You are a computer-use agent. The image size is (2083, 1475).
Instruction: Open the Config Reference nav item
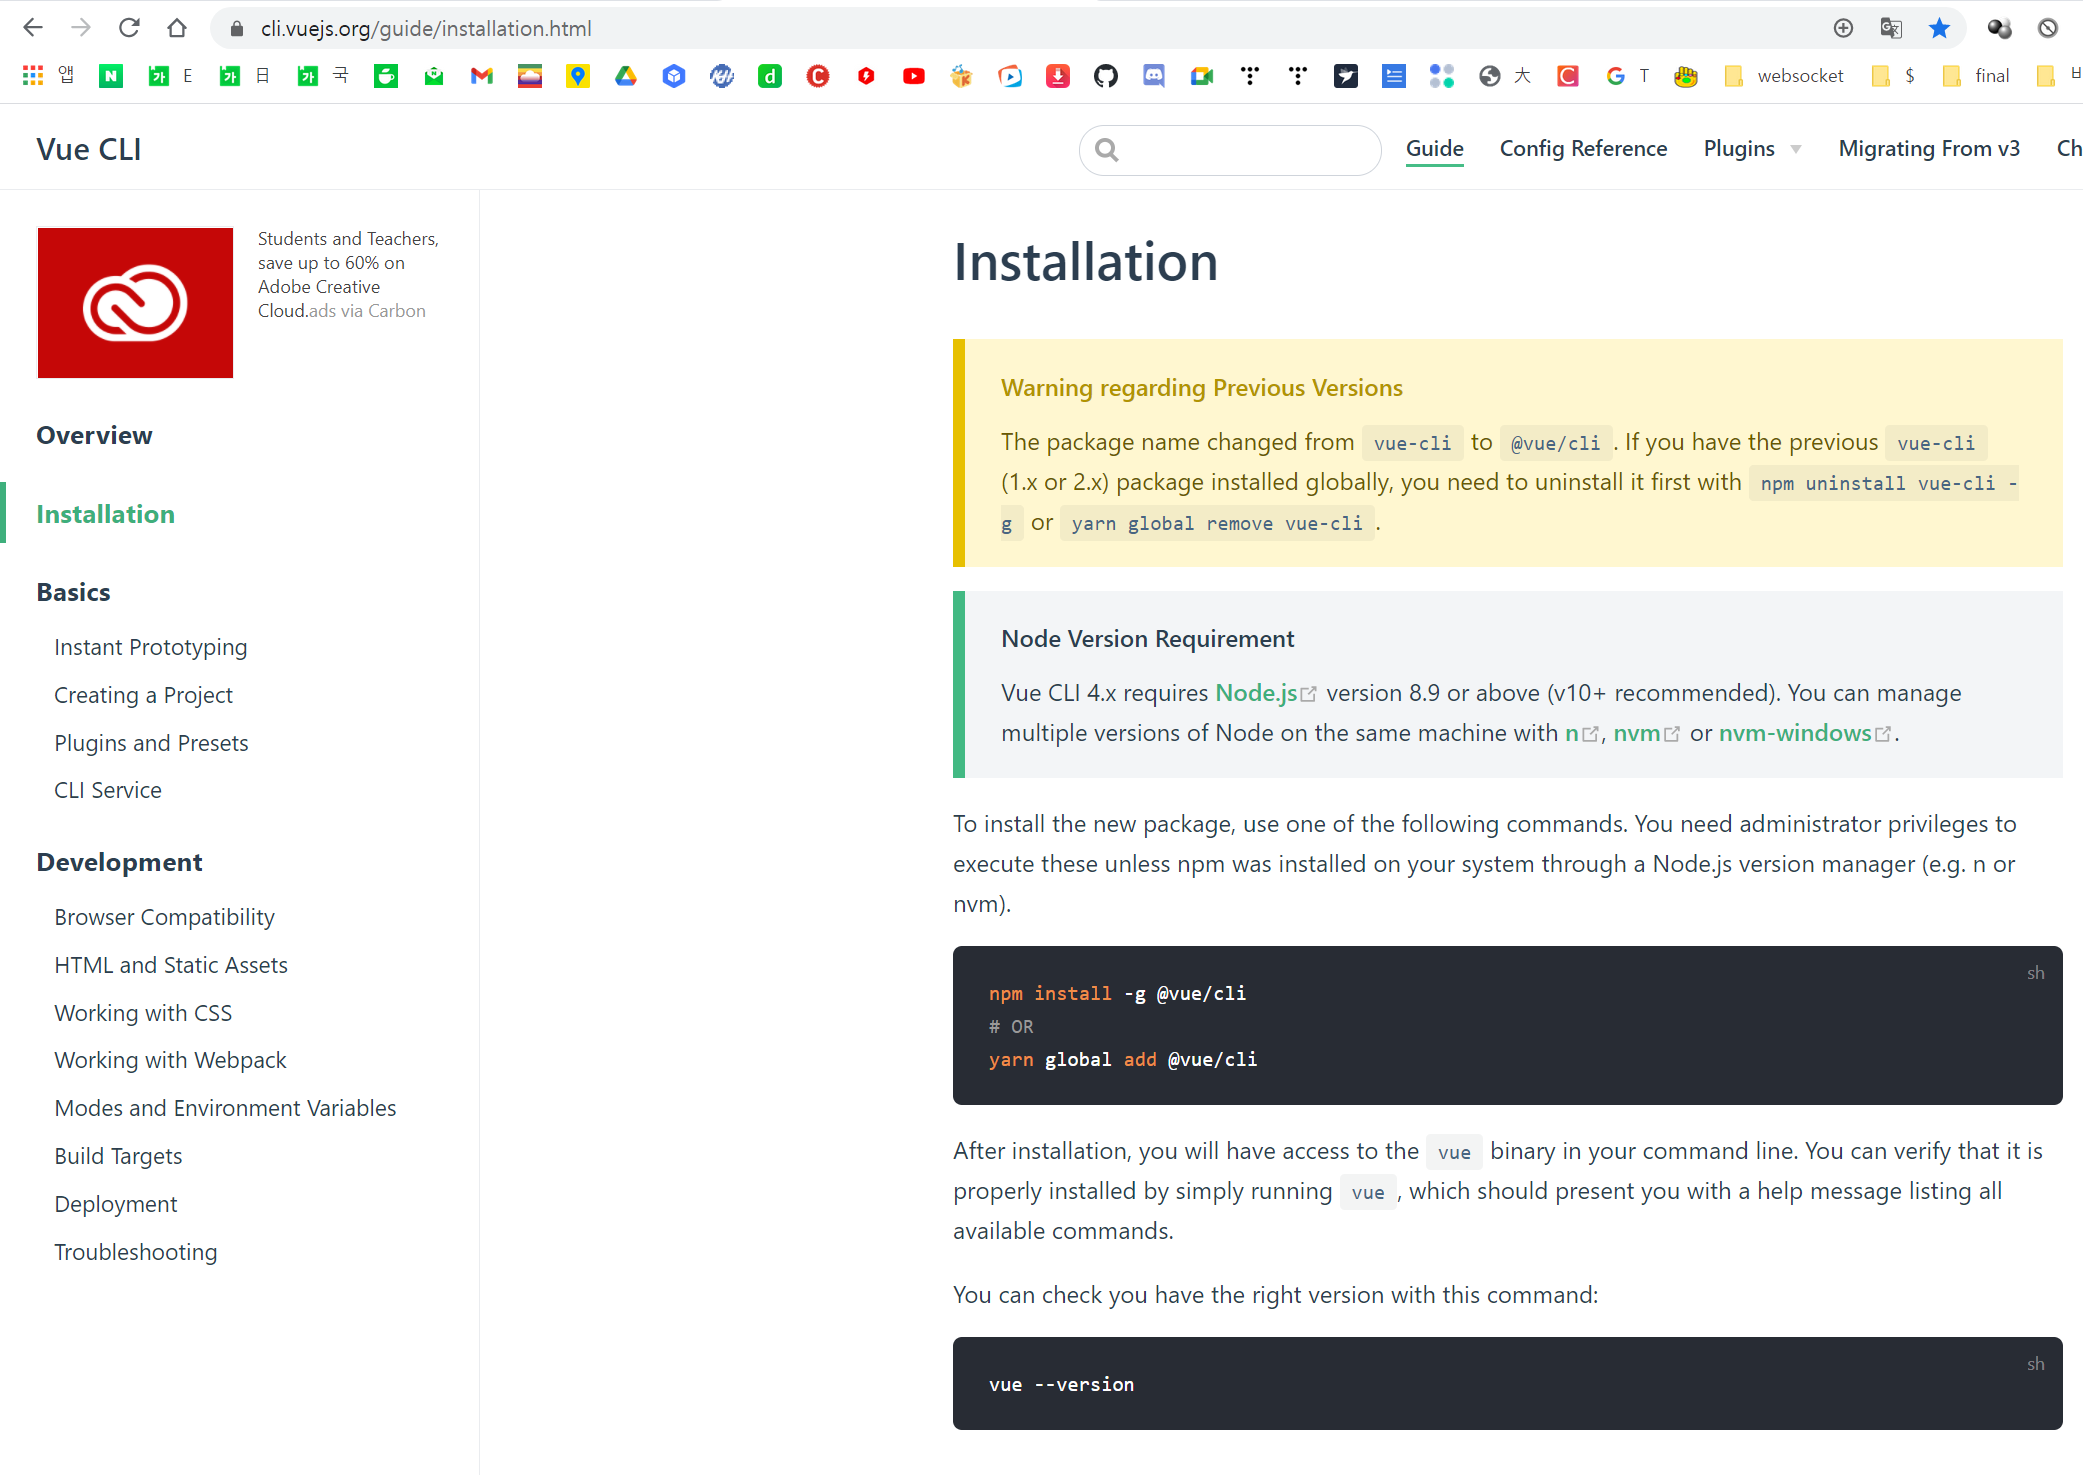[1583, 149]
